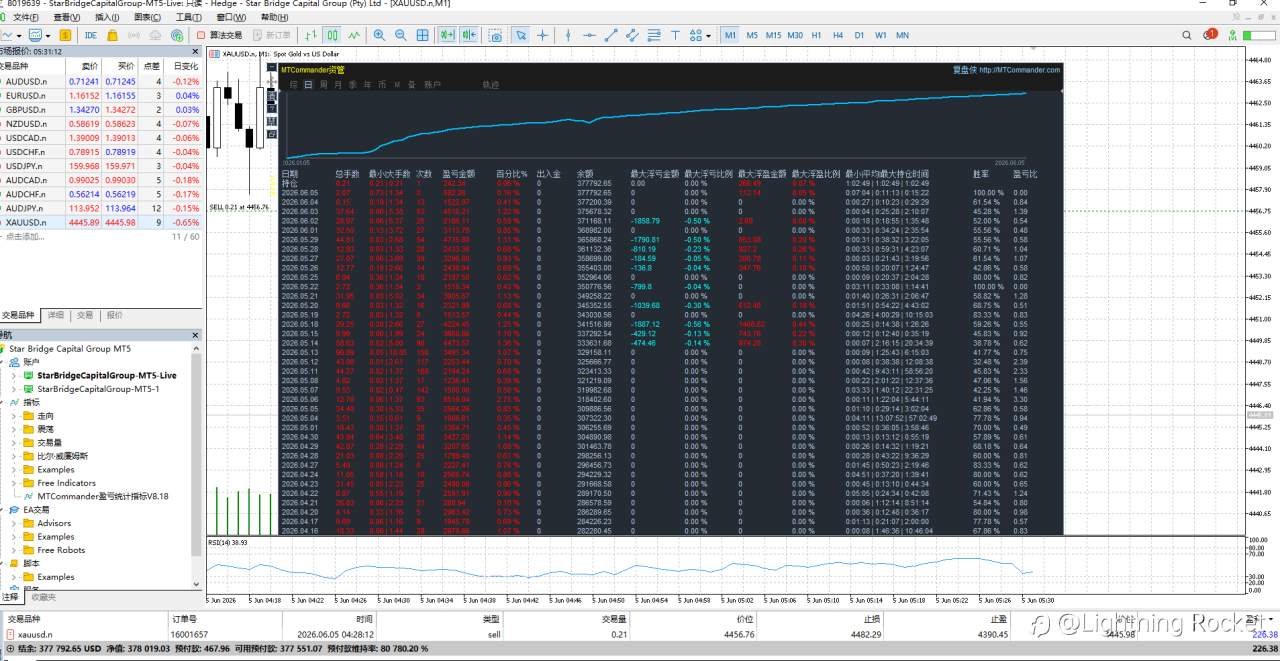
Task: Open the http://MTCommander.com link
Action: coord(1020,70)
